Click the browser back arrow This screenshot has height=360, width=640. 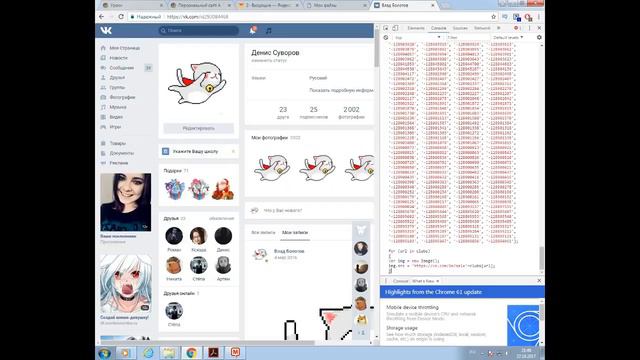pos(102,17)
